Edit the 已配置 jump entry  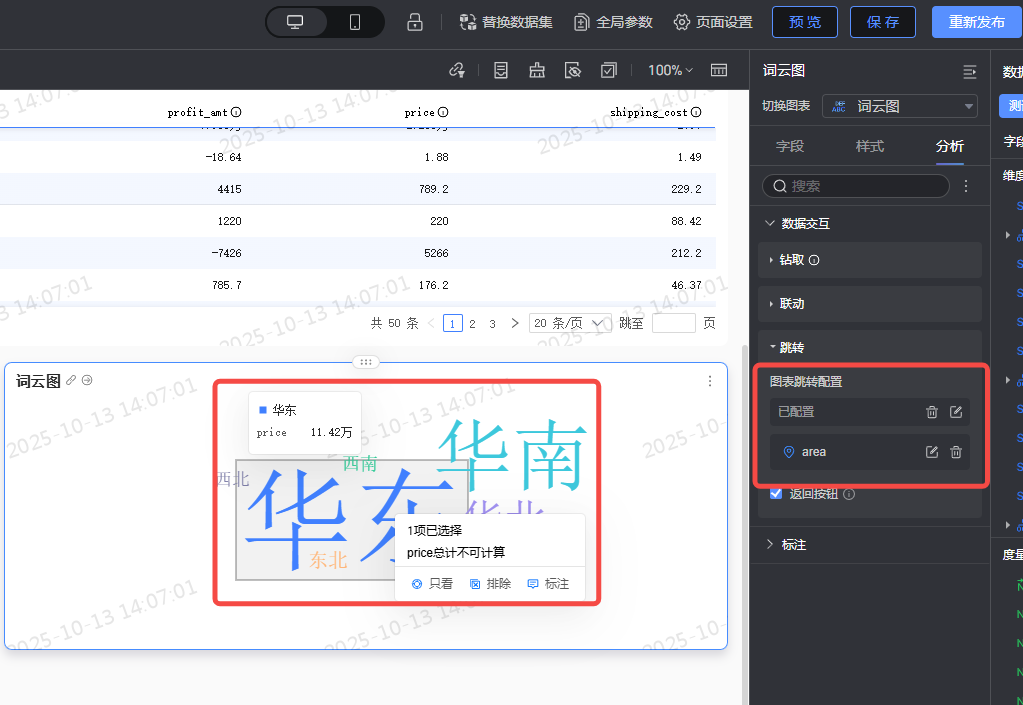tap(955, 412)
